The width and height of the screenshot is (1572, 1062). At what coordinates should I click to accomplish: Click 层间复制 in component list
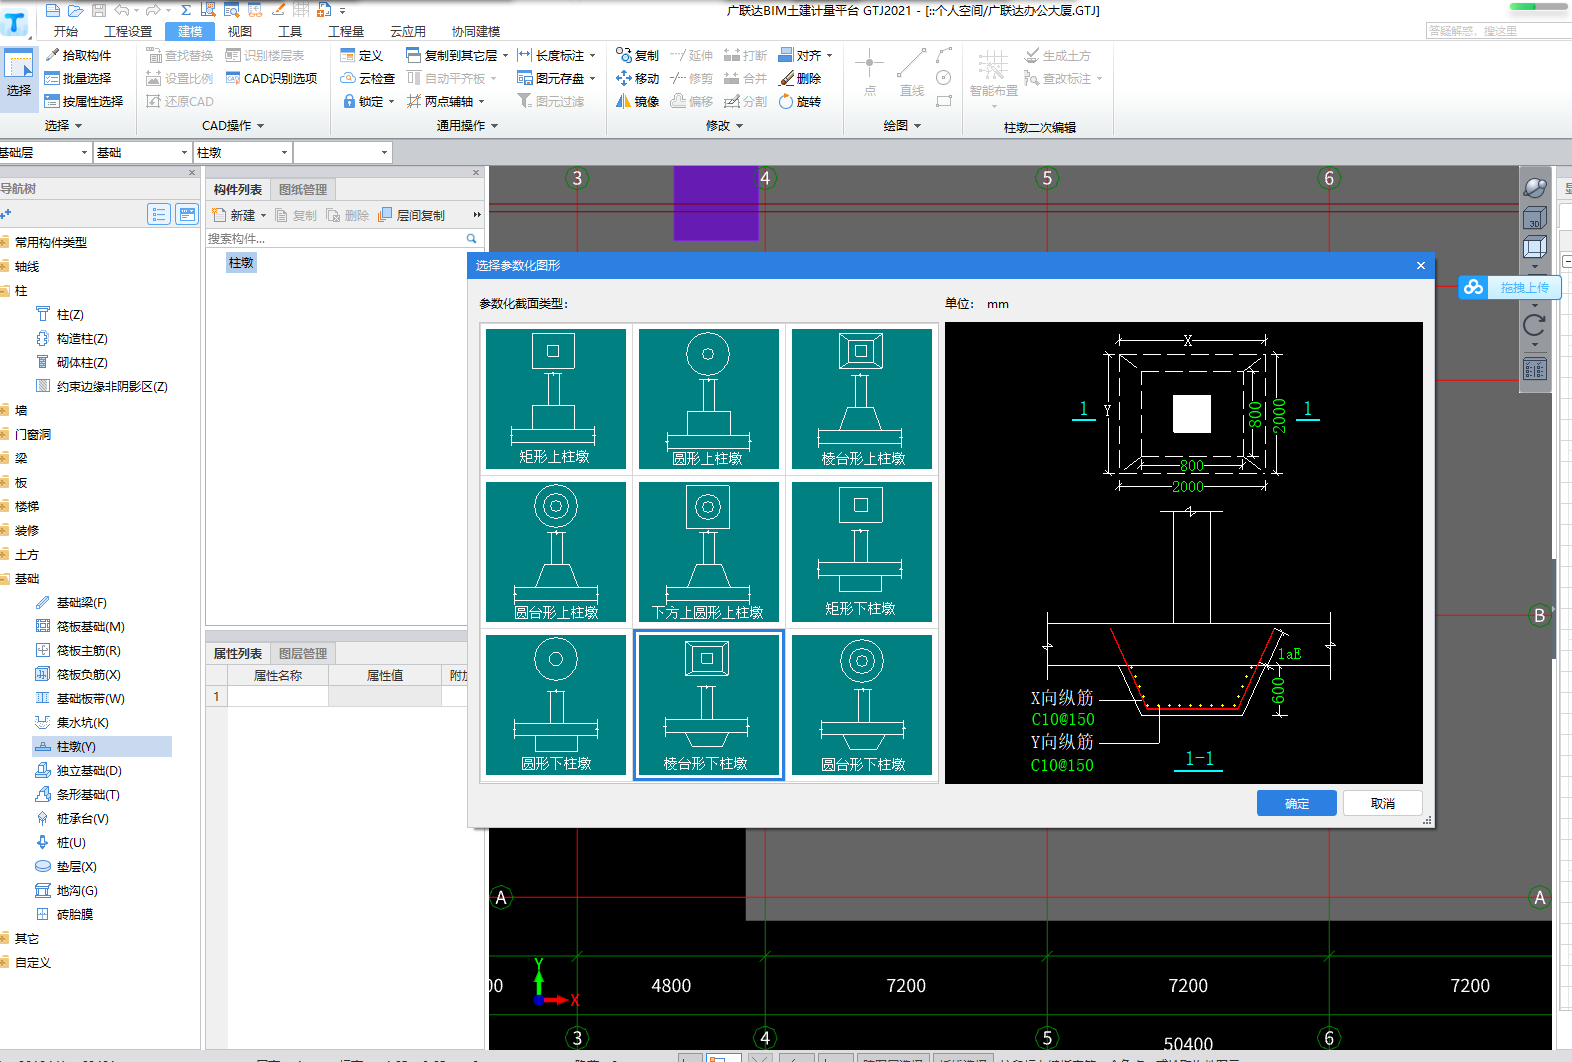coord(411,215)
